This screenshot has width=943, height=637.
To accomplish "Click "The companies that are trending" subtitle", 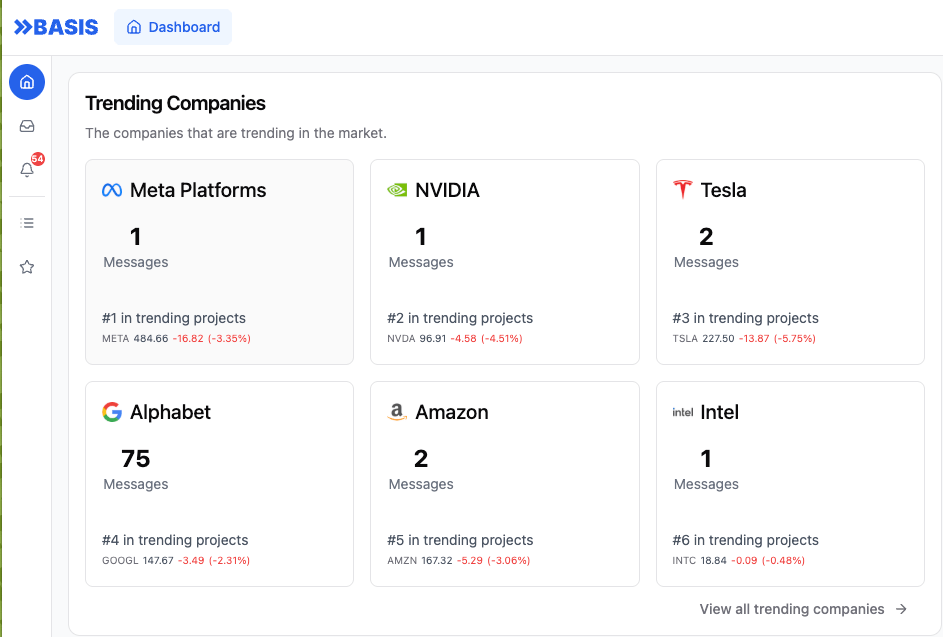I will pos(236,133).
